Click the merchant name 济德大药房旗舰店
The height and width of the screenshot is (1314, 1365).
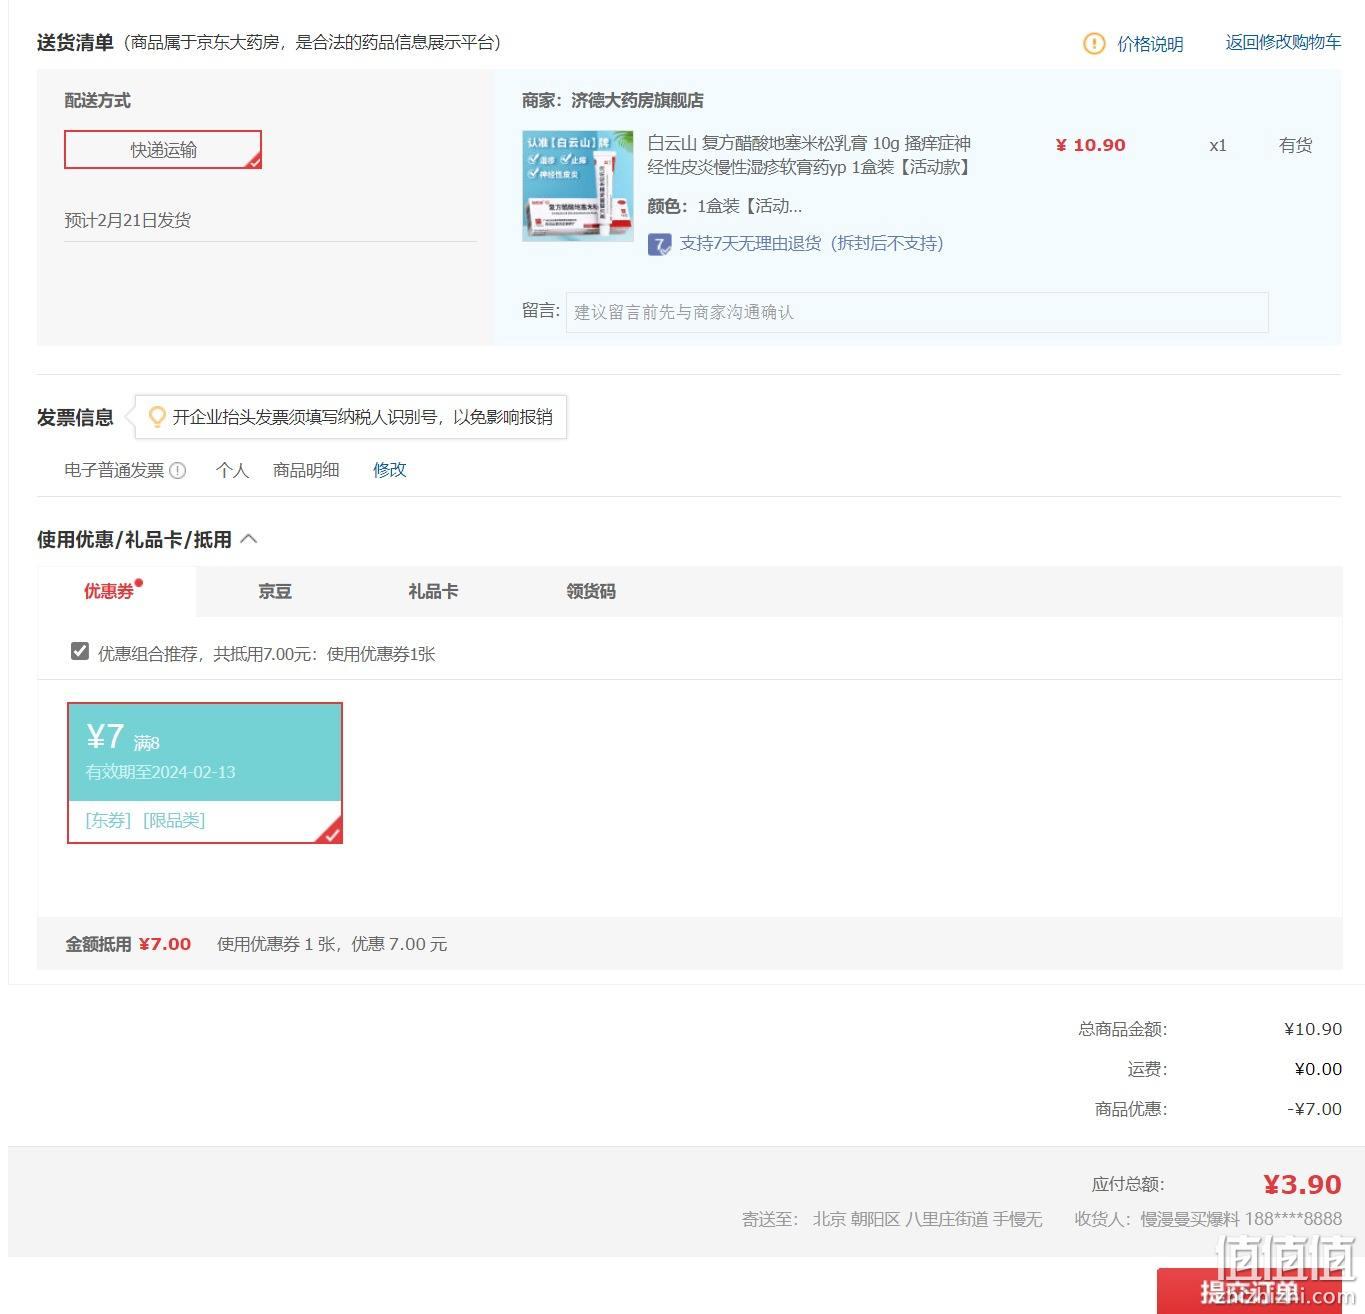click(637, 100)
